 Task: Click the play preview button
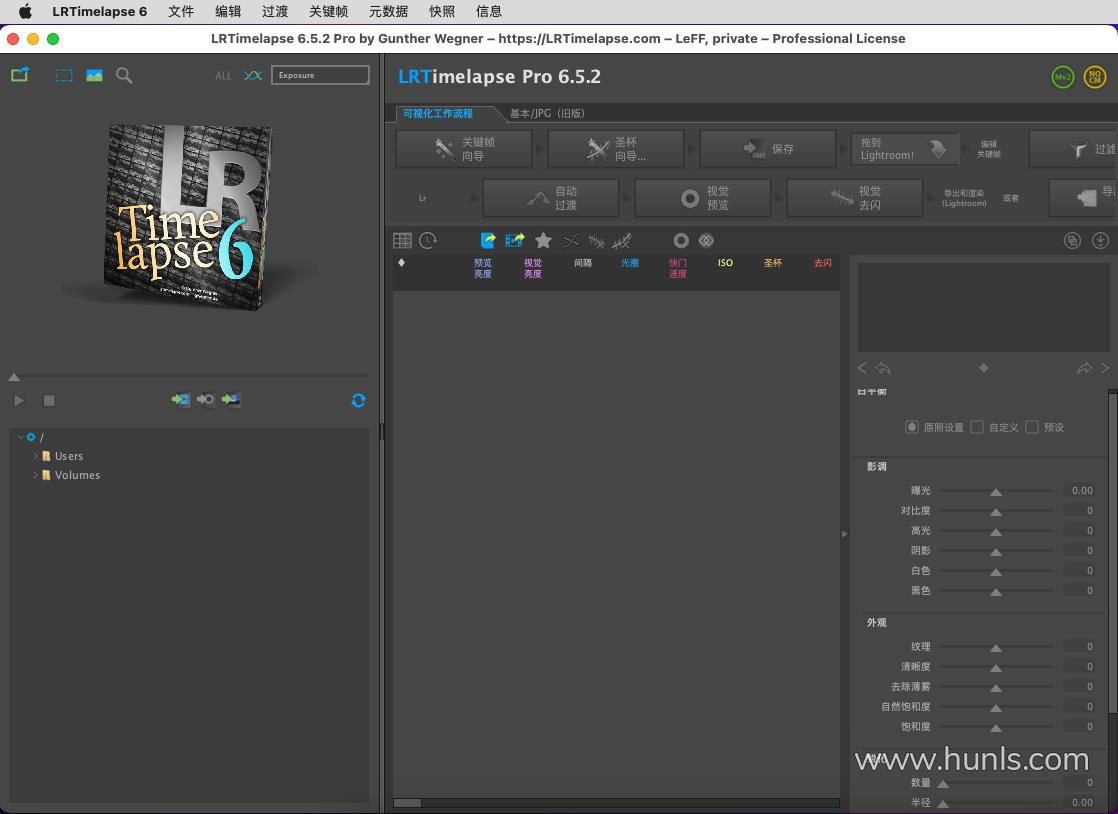(19, 401)
